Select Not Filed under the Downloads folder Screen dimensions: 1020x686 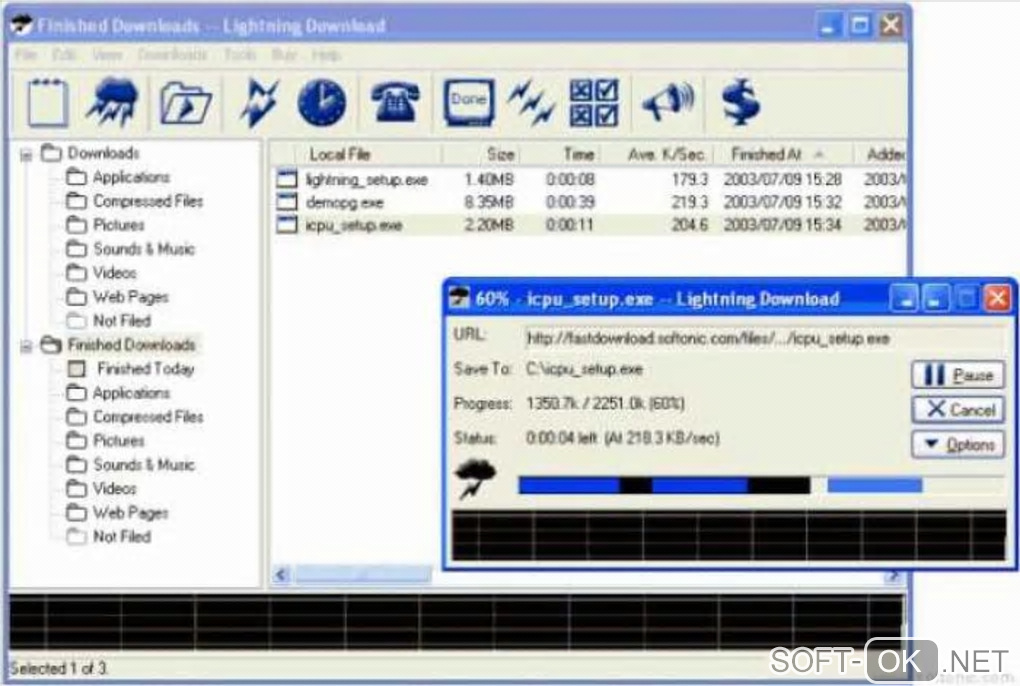[109, 321]
